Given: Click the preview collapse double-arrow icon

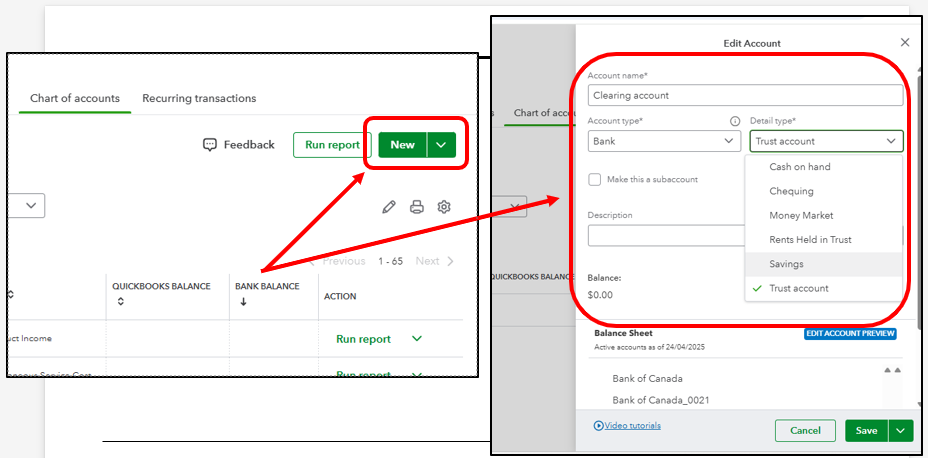Looking at the screenshot, I should (892, 370).
